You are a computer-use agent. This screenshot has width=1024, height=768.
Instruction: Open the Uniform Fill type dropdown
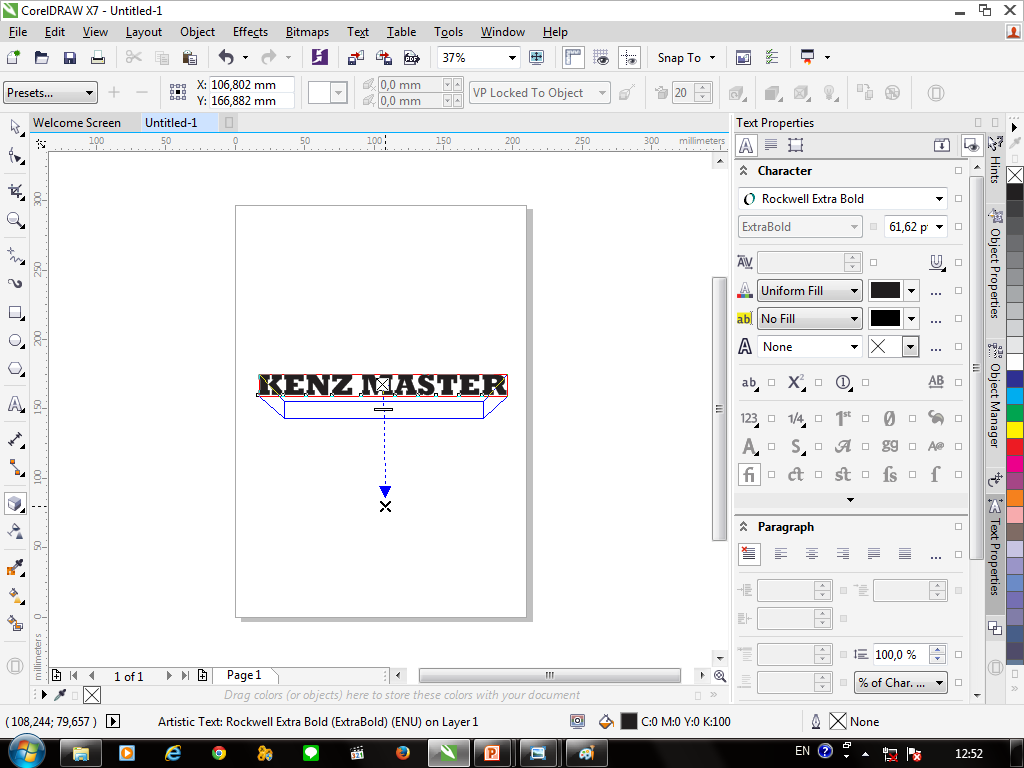[x=855, y=291]
